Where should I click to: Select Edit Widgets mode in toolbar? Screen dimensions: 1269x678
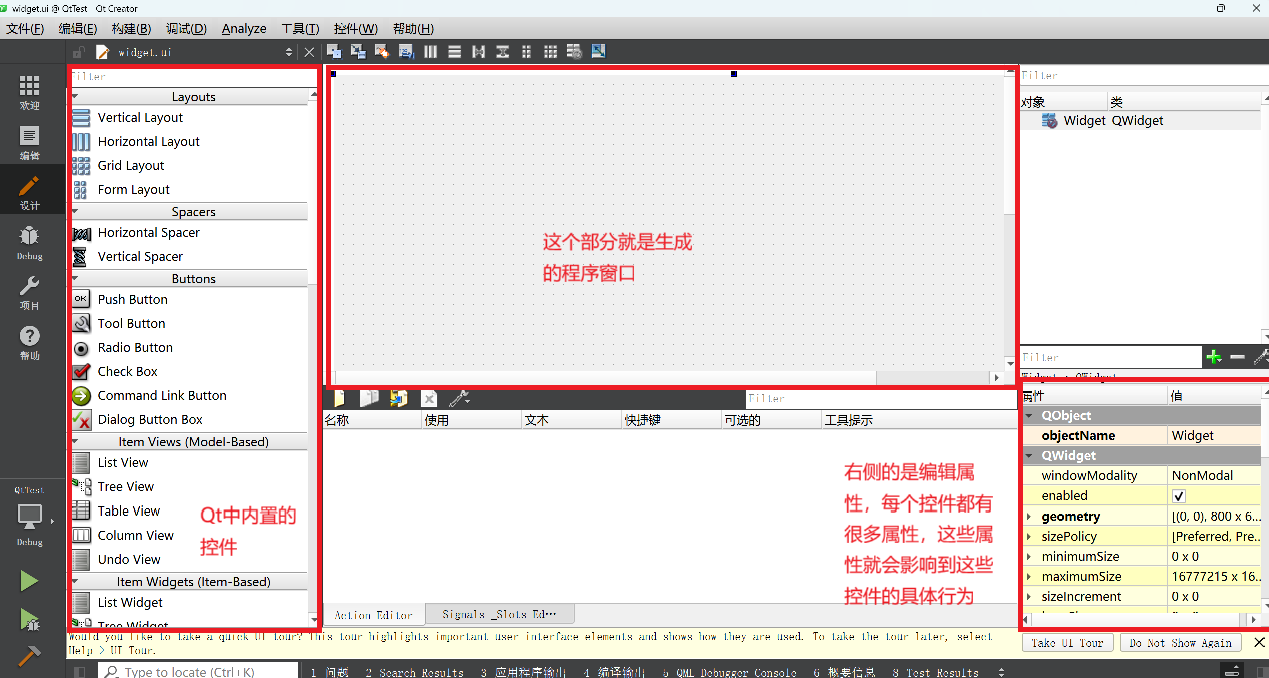click(x=333, y=51)
